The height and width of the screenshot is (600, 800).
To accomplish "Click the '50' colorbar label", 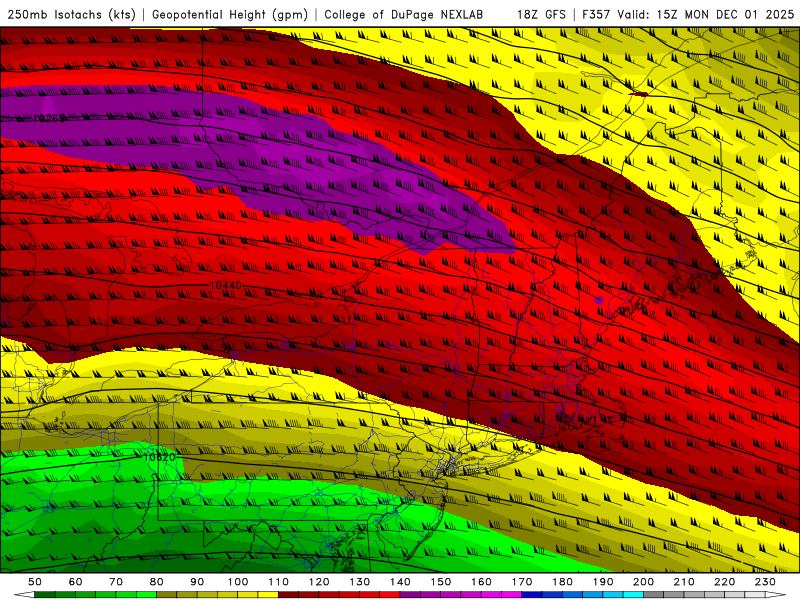I will (35, 582).
